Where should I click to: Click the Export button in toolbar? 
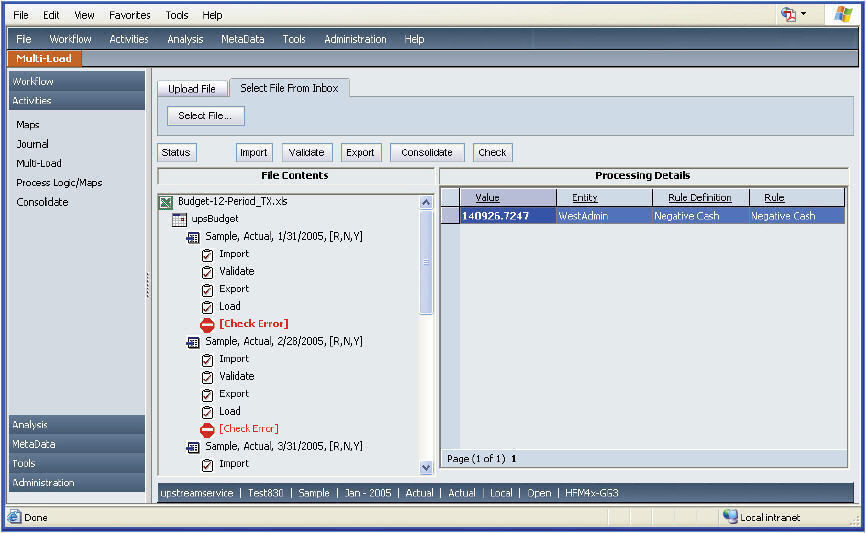360,152
